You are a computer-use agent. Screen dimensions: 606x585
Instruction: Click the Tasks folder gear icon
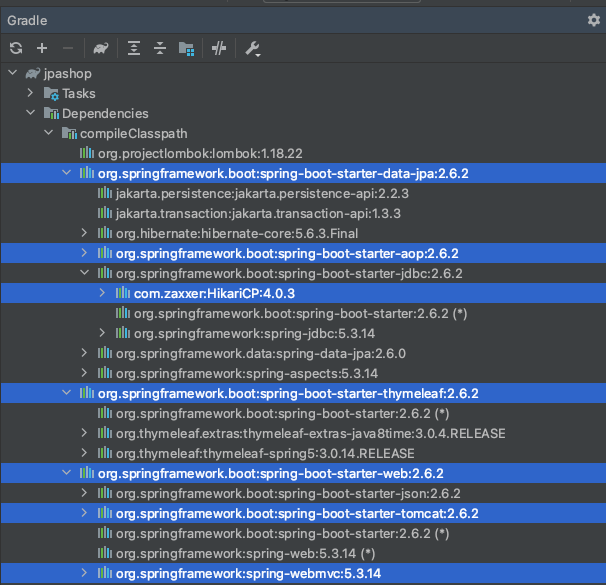tap(51, 94)
